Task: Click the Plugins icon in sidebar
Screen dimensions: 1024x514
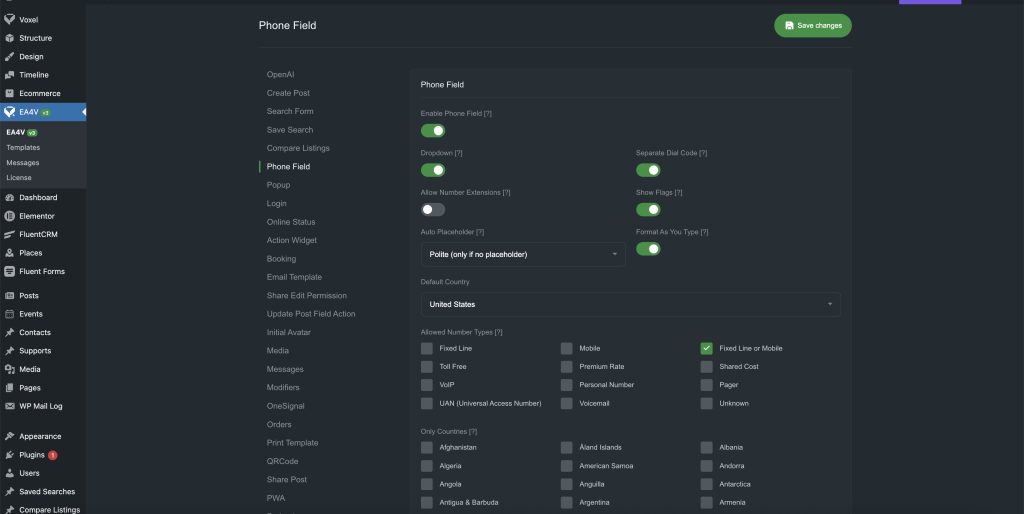Action: pos(9,455)
